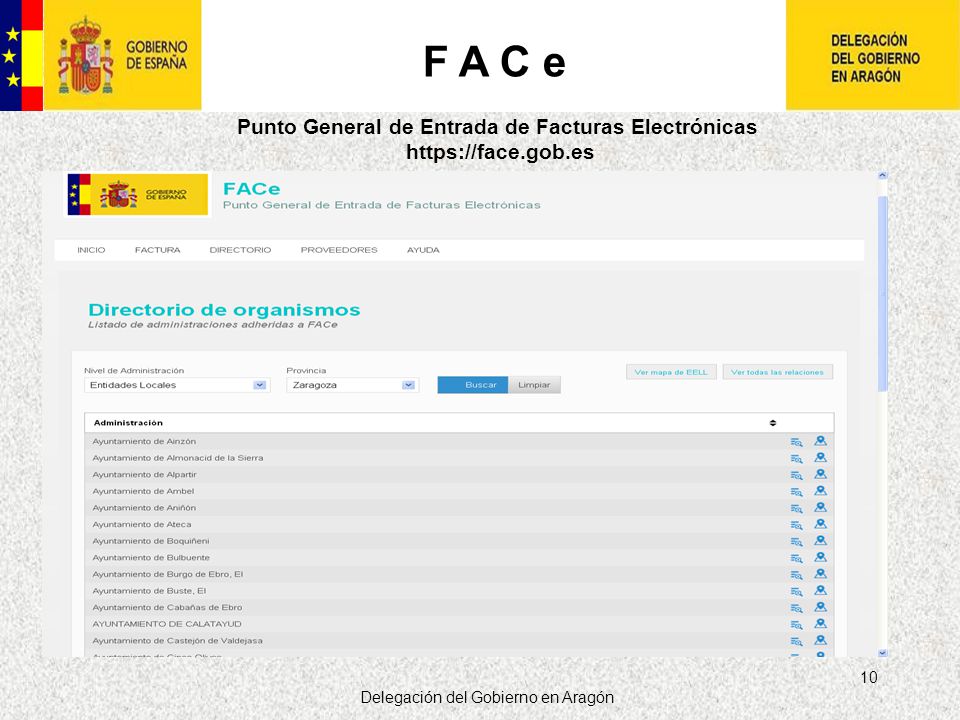Show map pin for AYUNTAMIENTO DE CALATAYUD
Viewport: 960px width, 720px height.
820,623
